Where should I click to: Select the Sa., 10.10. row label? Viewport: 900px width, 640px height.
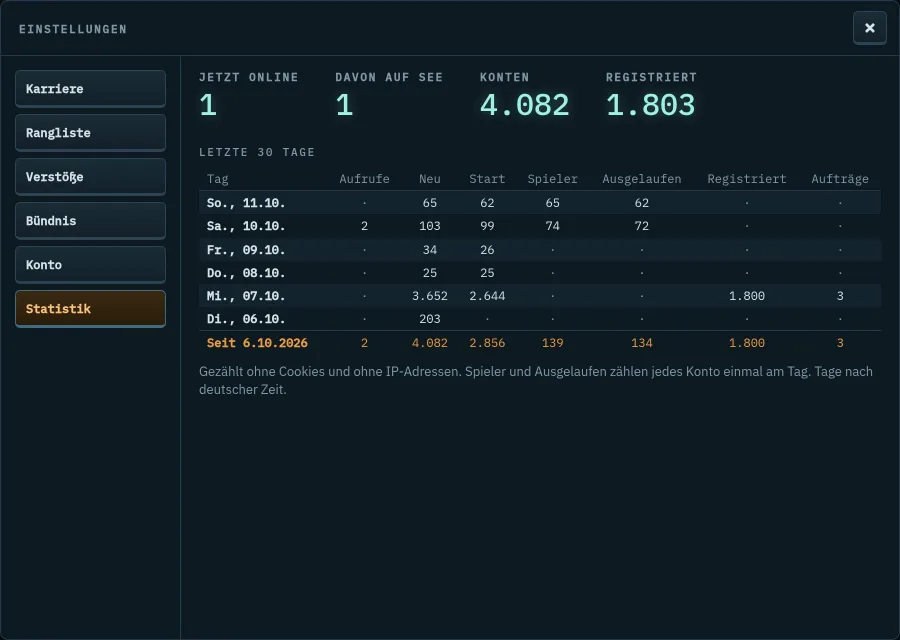pos(246,226)
